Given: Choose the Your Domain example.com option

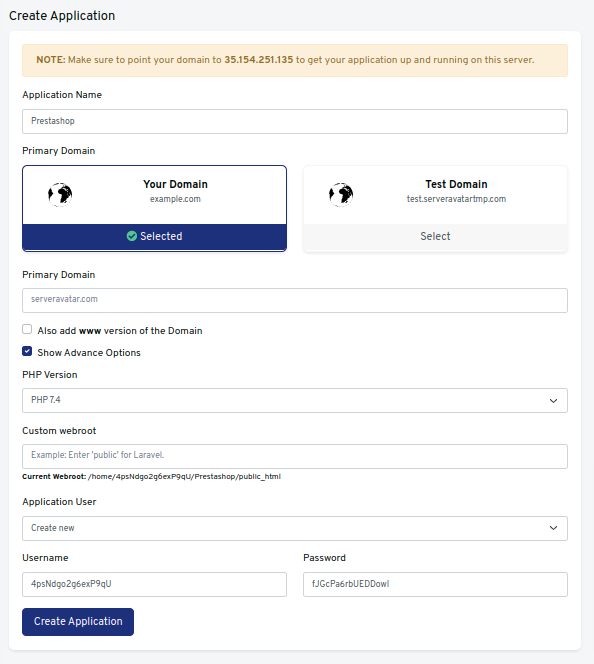Looking at the screenshot, I should pos(155,195).
